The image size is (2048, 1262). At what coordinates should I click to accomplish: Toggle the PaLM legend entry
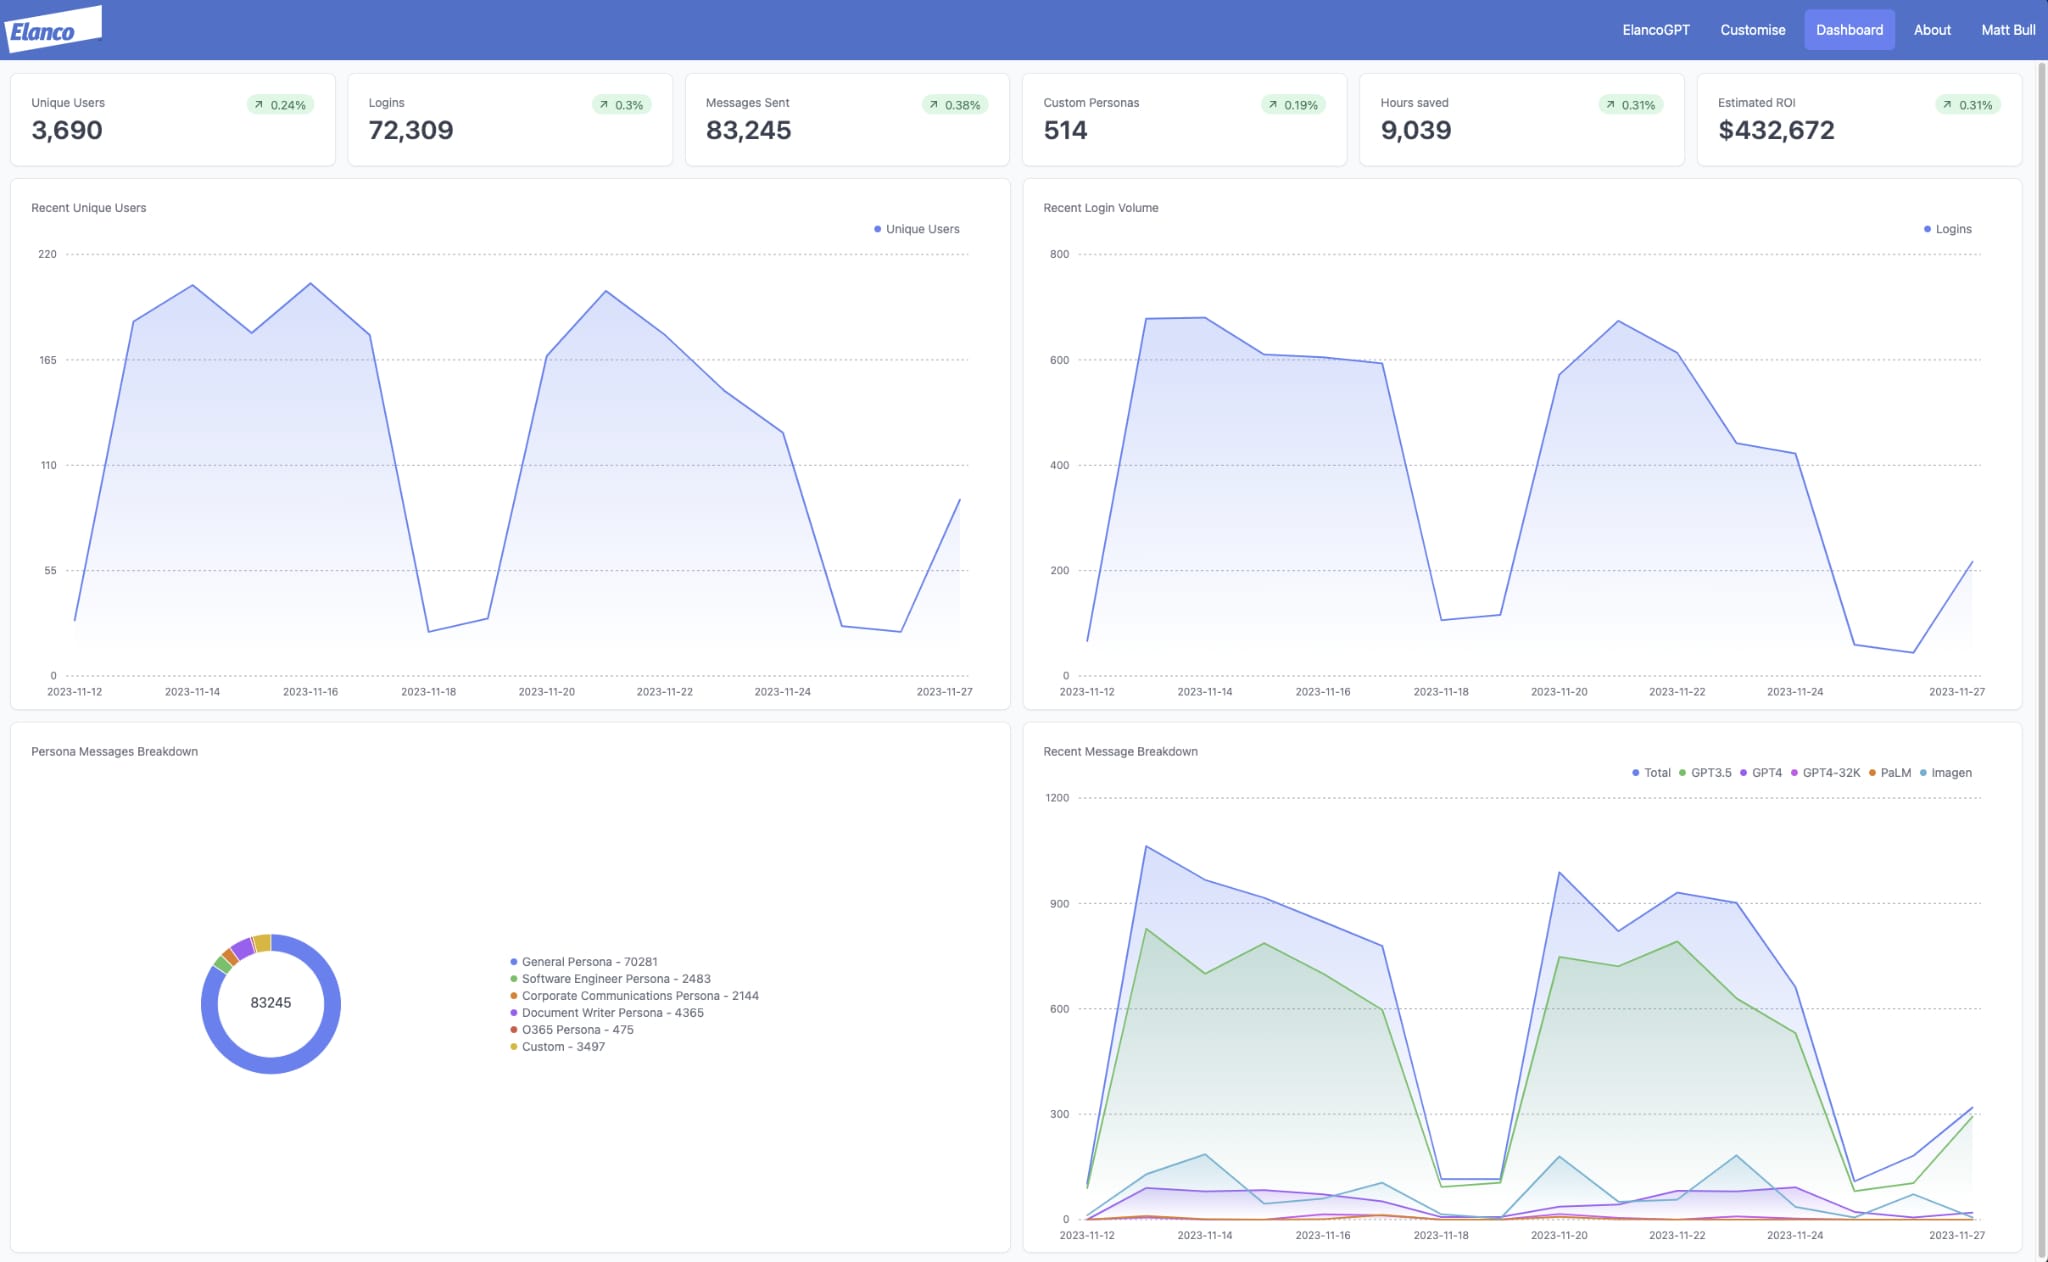(1890, 773)
